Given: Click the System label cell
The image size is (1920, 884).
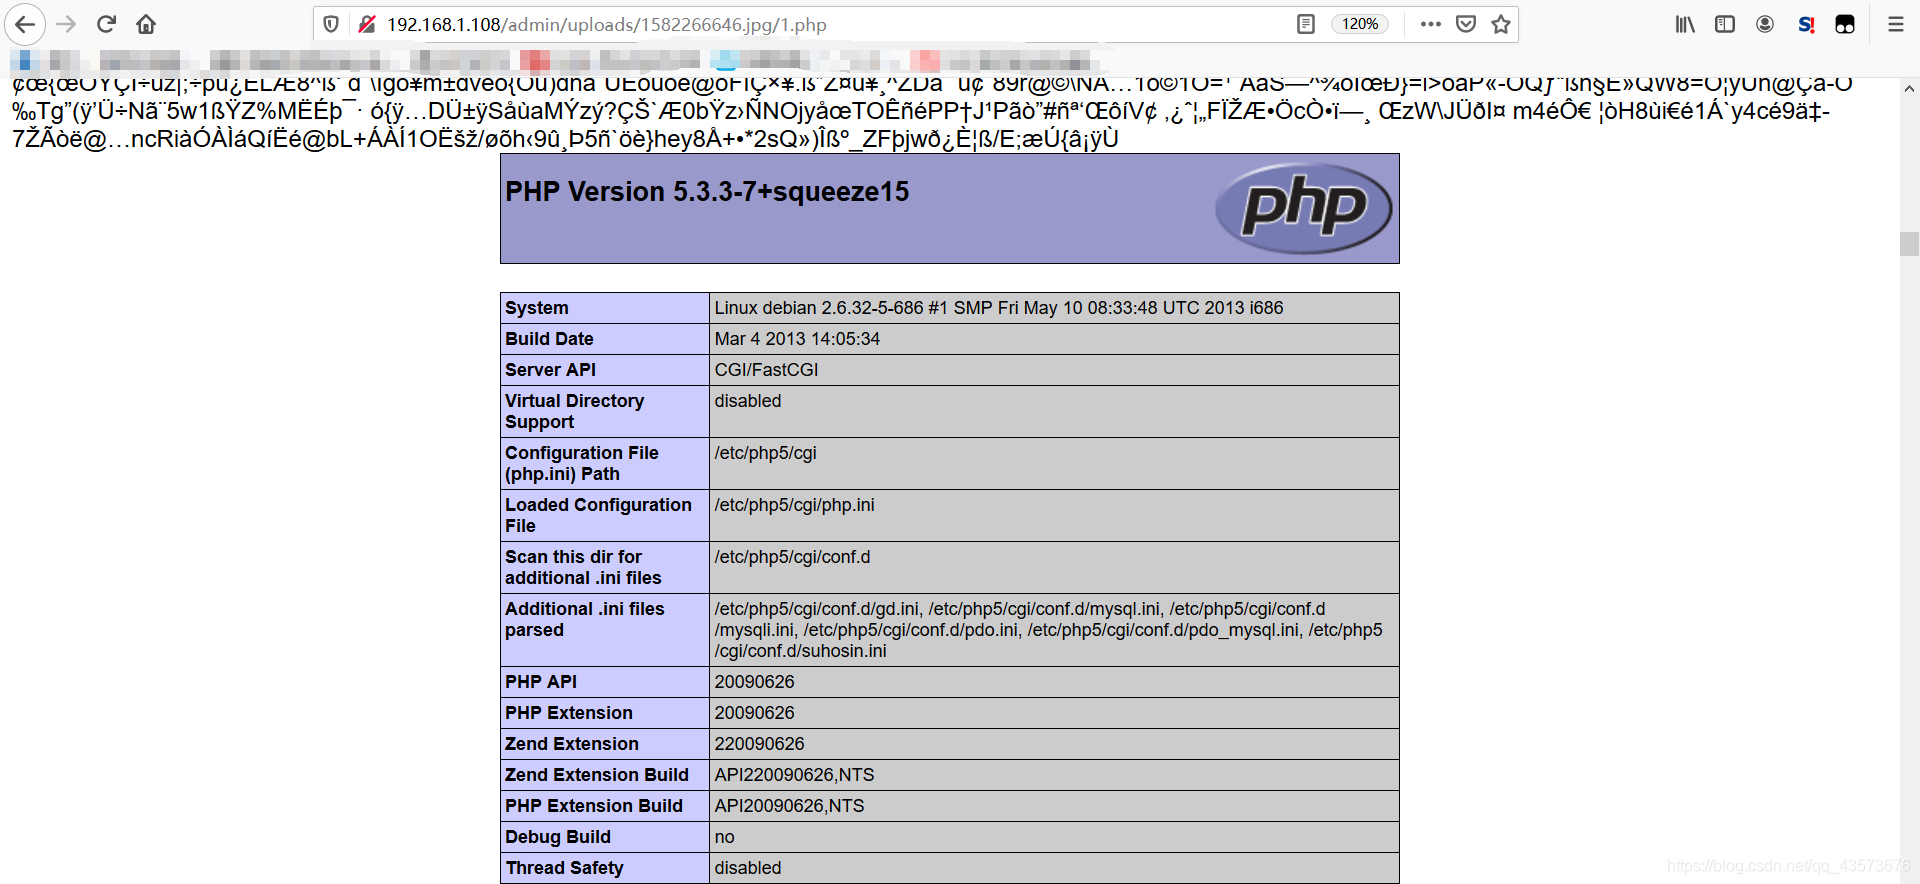Looking at the screenshot, I should coord(605,308).
